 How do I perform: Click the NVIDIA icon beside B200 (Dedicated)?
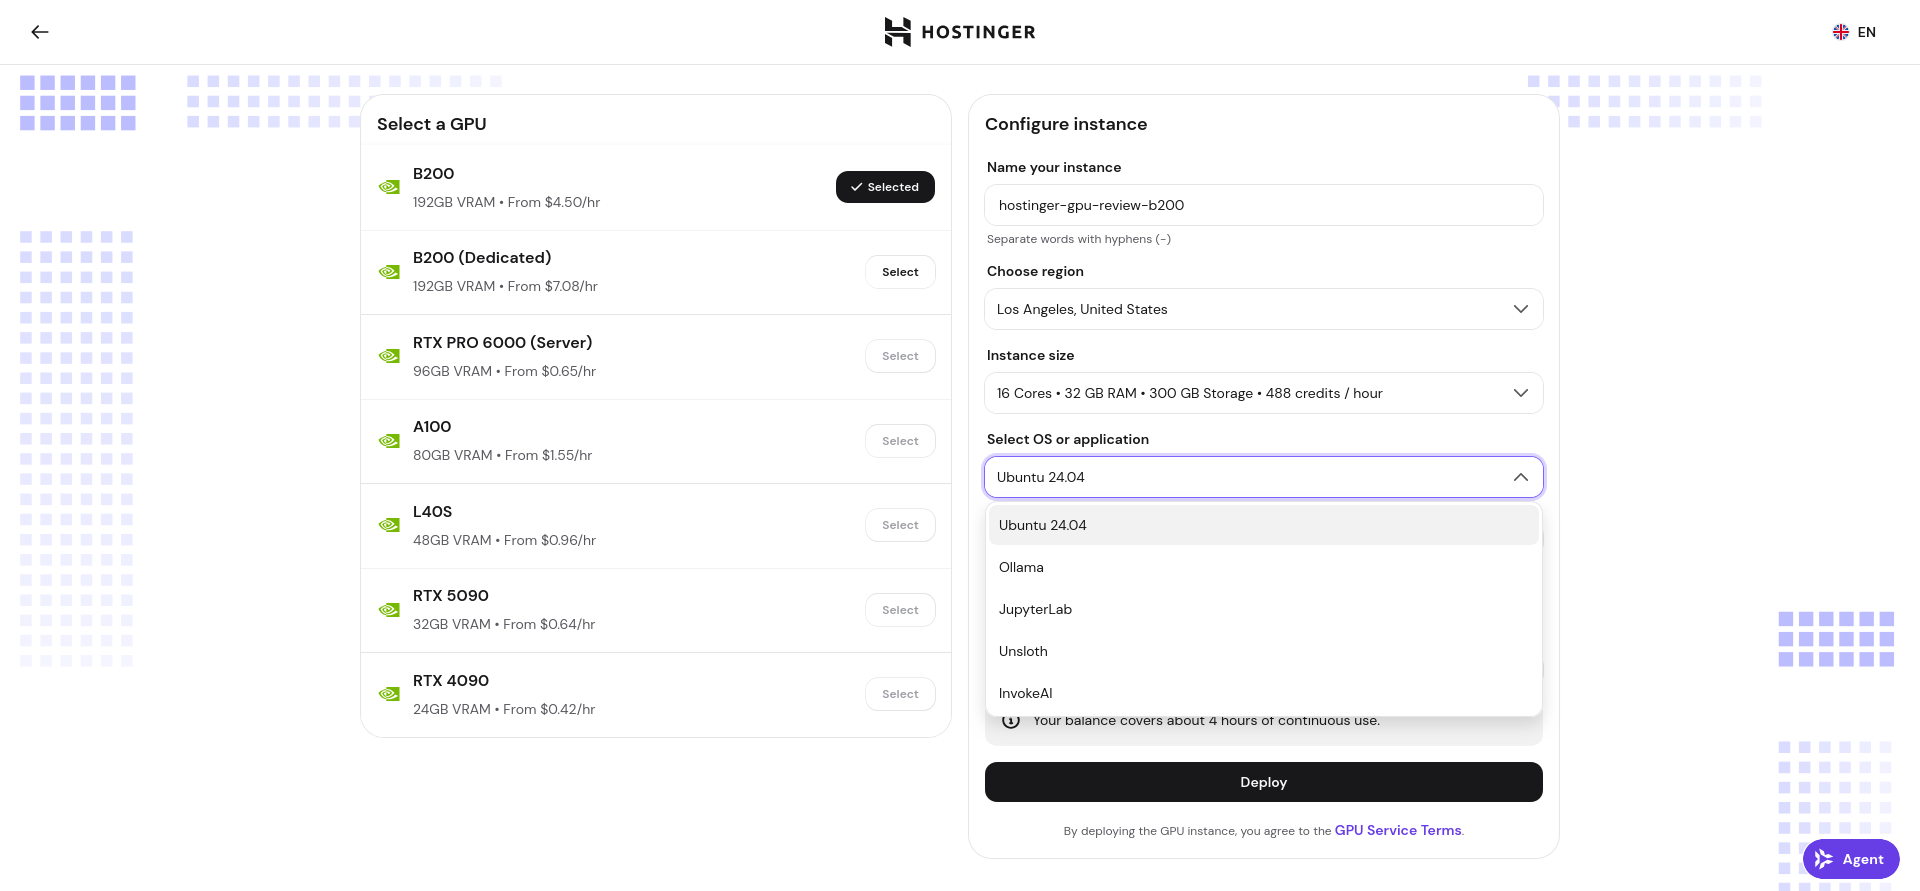pyautogui.click(x=389, y=272)
